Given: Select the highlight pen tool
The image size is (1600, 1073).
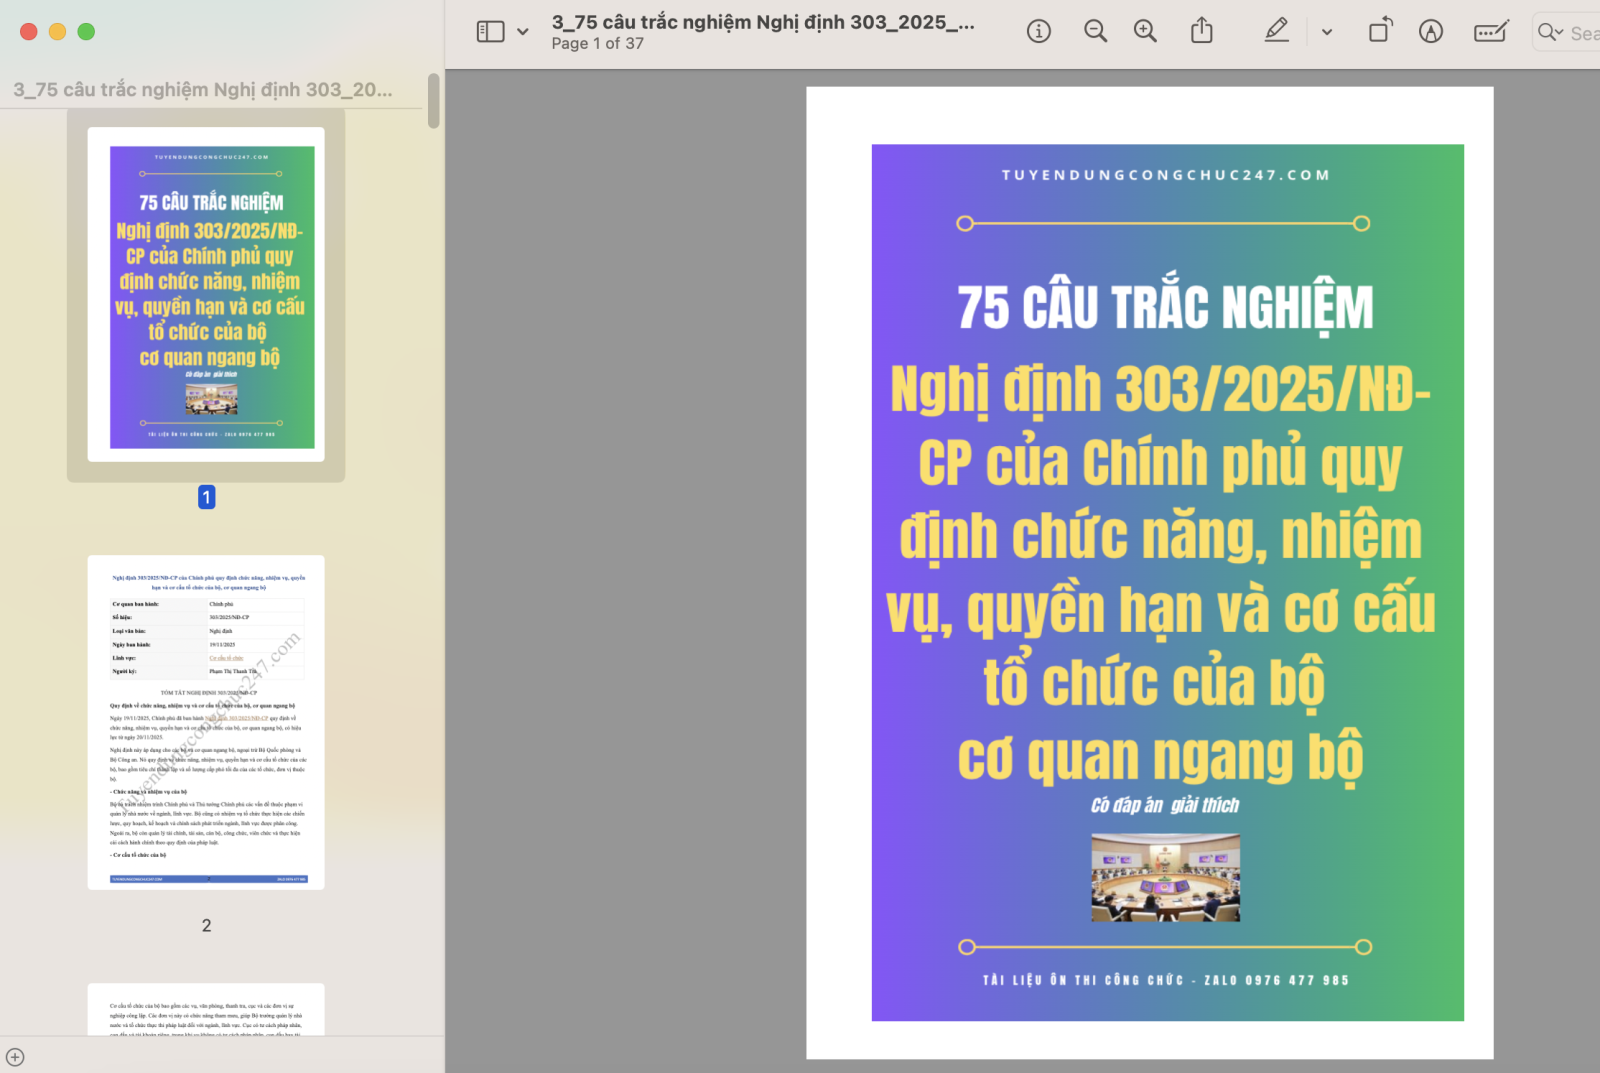Looking at the screenshot, I should (1277, 32).
